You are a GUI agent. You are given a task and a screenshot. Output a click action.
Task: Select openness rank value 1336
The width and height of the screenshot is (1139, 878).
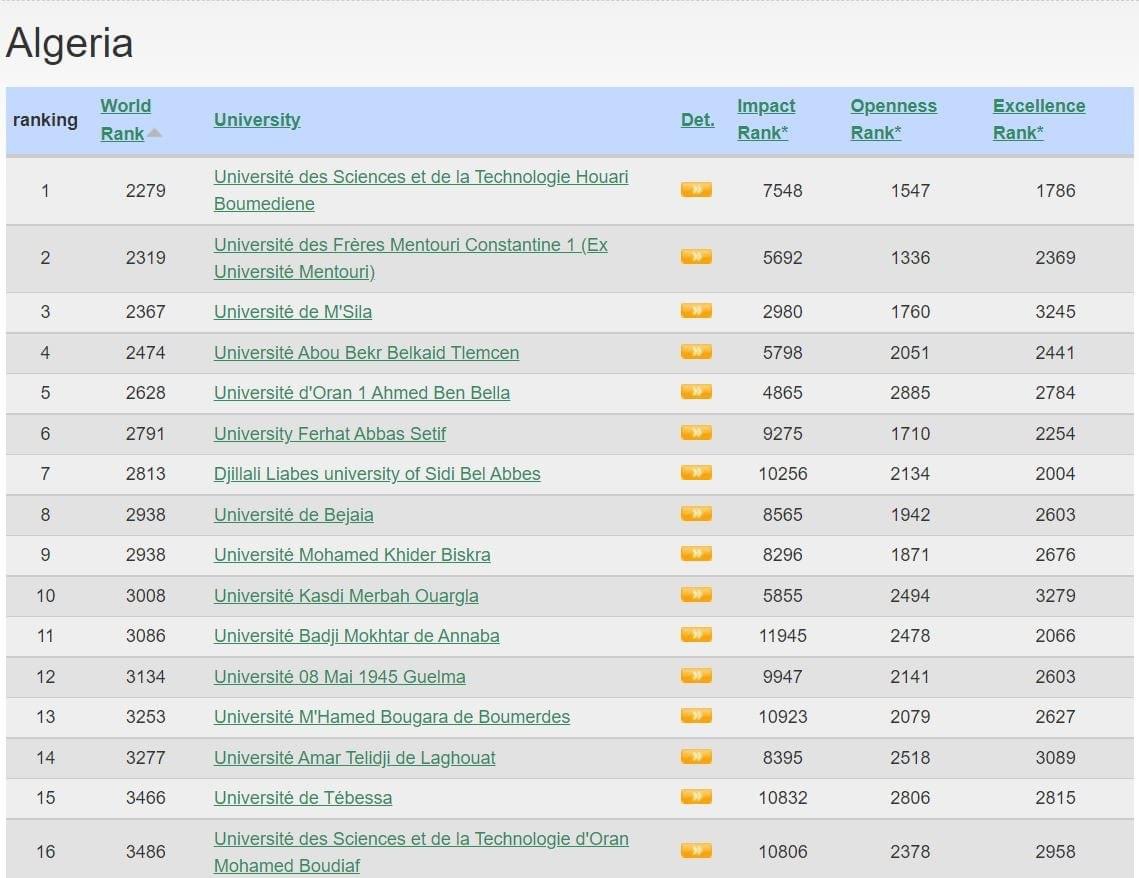click(910, 257)
